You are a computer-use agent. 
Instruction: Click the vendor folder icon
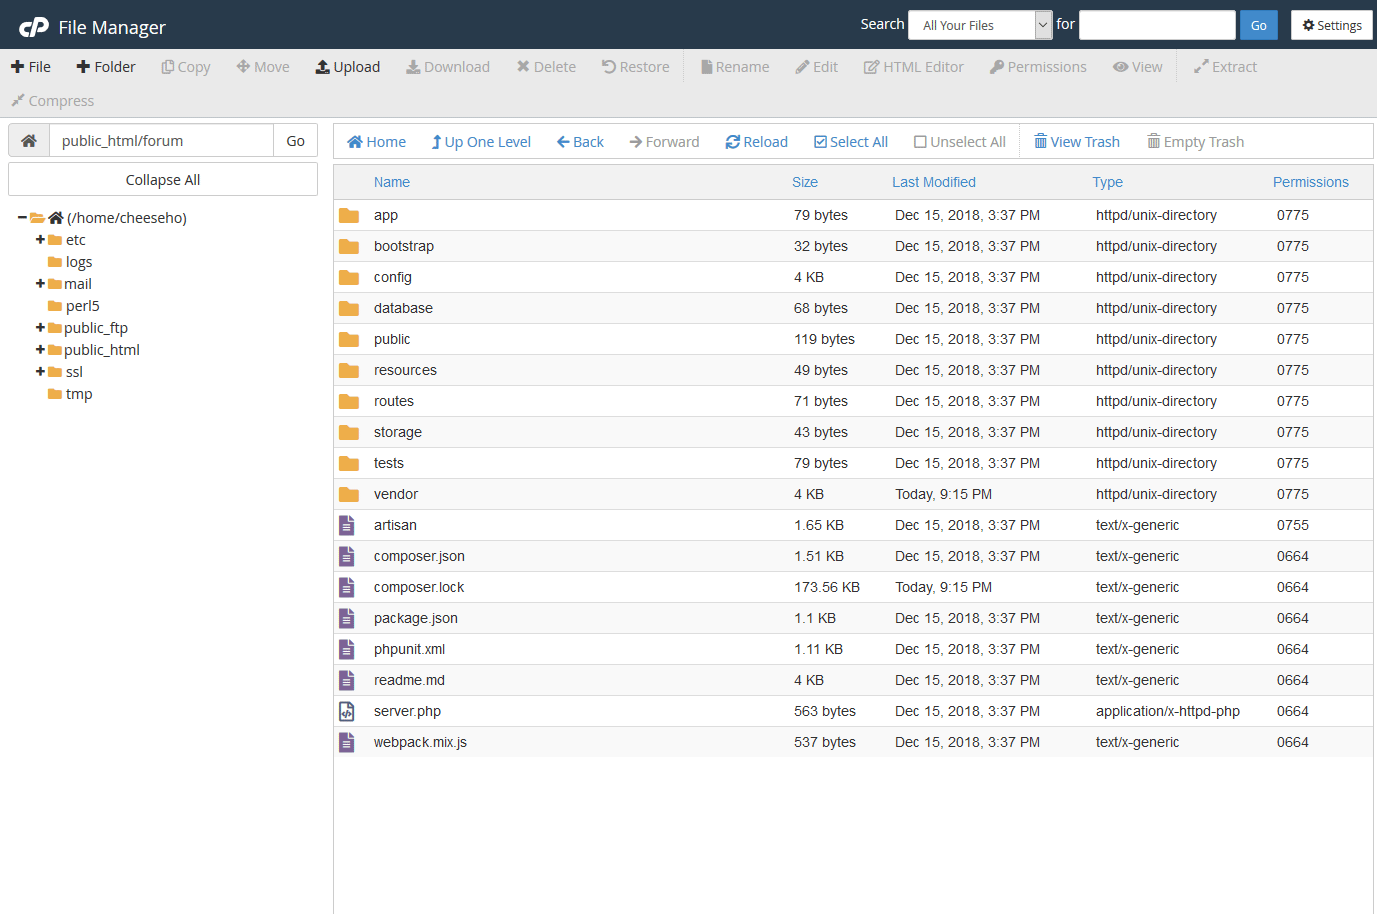348,494
